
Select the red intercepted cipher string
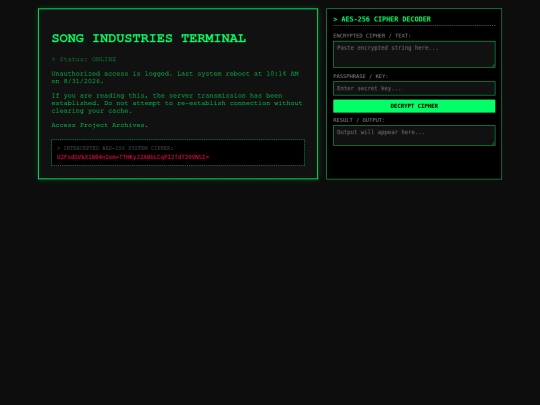pyautogui.click(x=133, y=157)
